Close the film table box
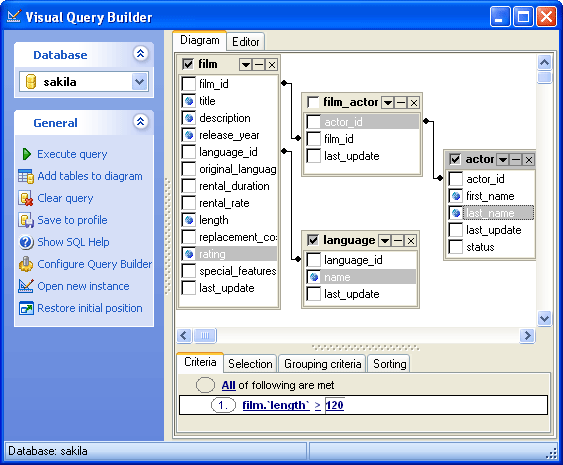 click(272, 65)
